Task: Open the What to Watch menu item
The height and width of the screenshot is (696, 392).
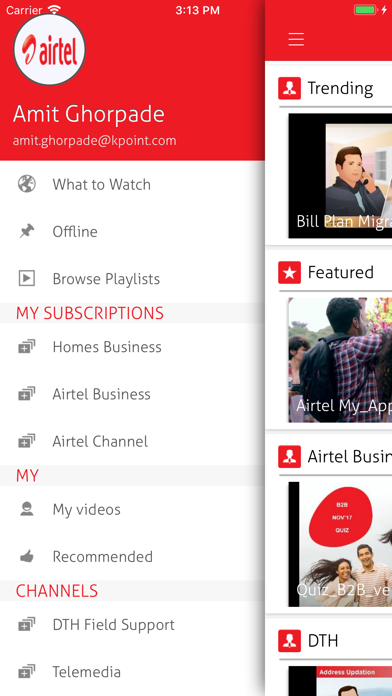Action: tap(132, 184)
